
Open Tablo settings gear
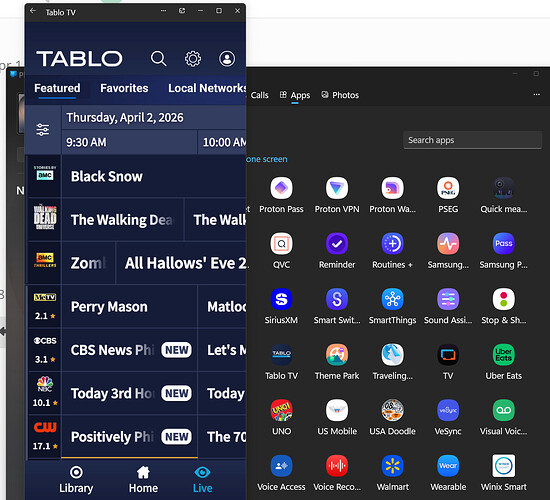point(193,59)
